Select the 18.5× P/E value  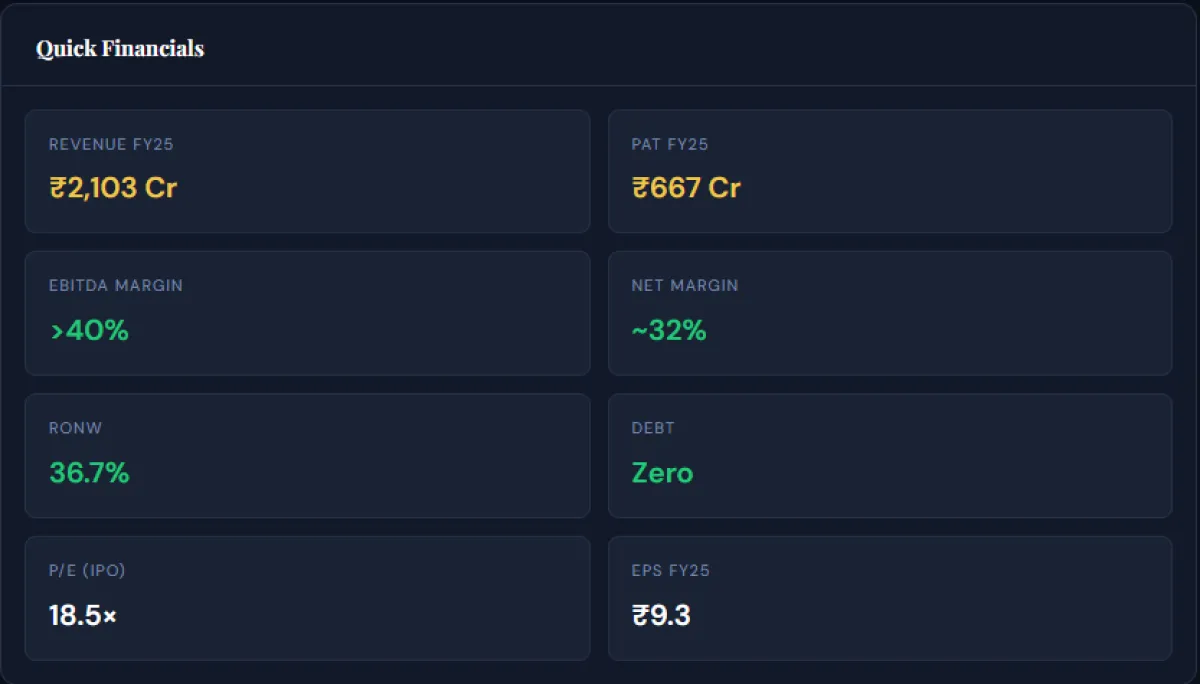point(83,615)
